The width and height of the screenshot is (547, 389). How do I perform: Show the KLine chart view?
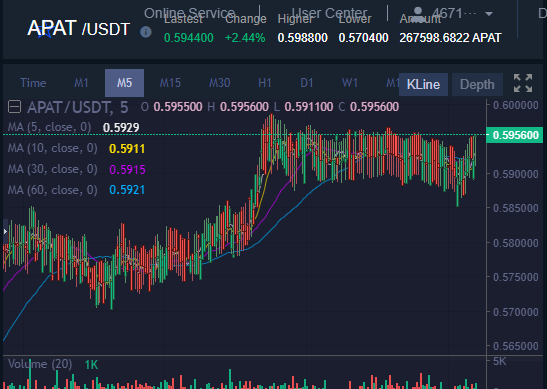point(424,84)
